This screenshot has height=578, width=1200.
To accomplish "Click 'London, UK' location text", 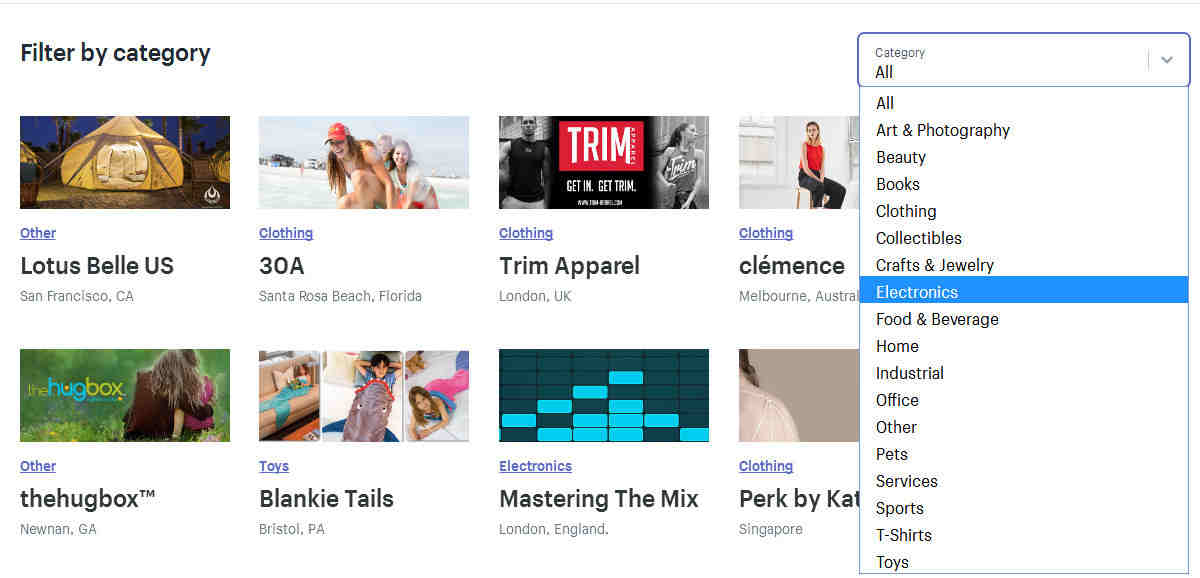I will point(535,296).
